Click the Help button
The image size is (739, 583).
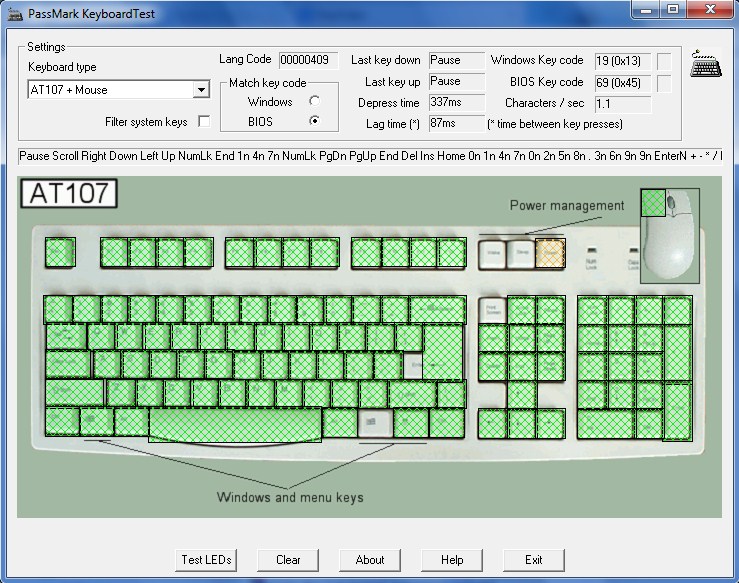[452, 560]
